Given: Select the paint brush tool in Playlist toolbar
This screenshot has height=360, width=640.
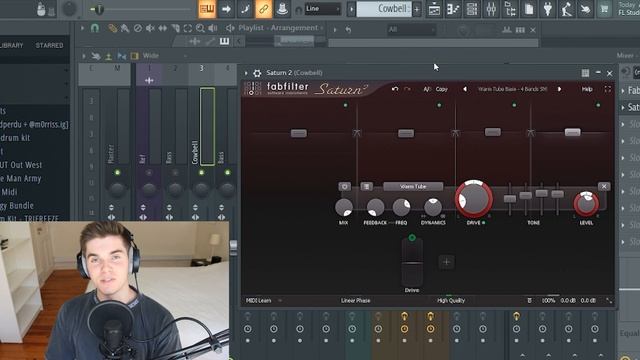Looking at the screenshot, I should pyautogui.click(x=124, y=28).
